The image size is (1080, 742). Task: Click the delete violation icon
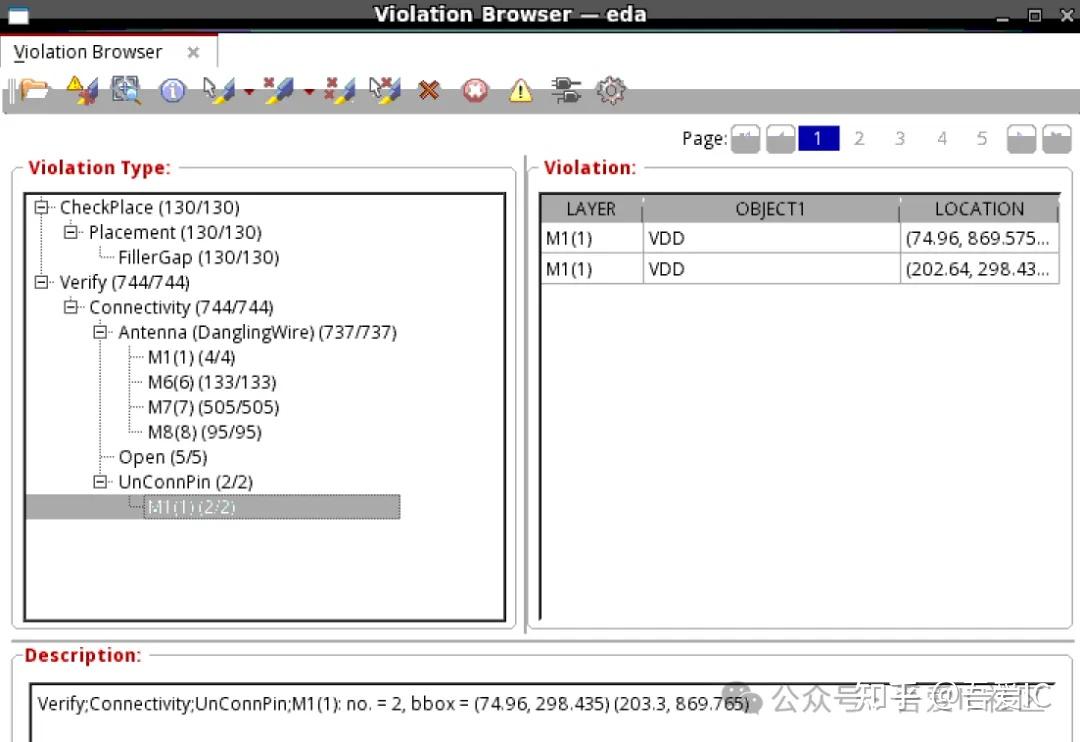(x=428, y=90)
